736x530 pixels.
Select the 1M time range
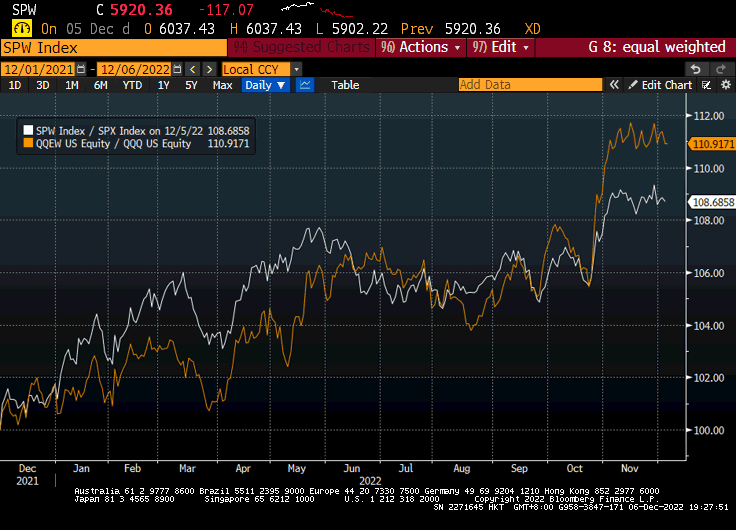pos(71,85)
